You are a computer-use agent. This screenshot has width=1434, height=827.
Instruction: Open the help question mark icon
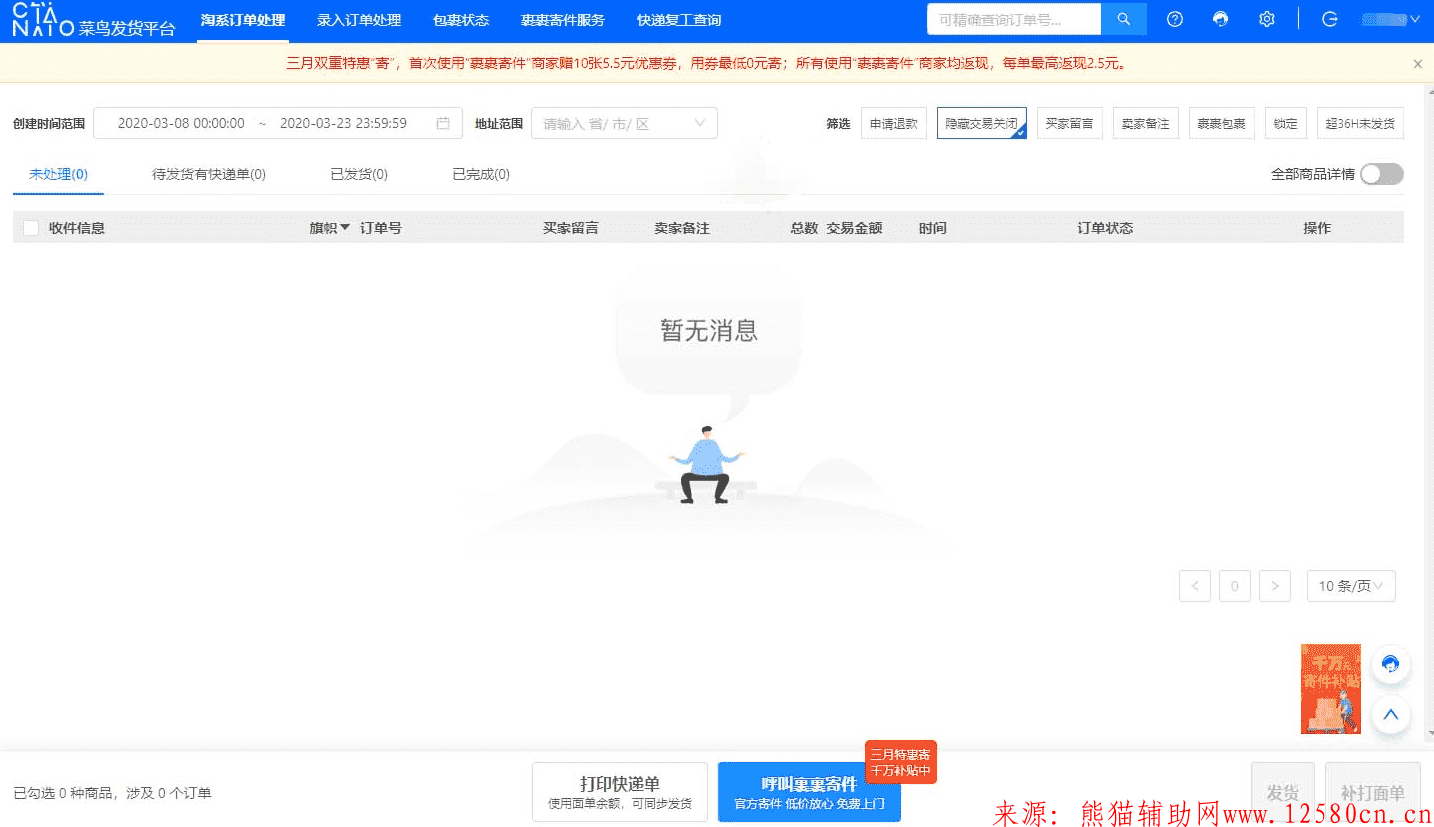click(x=1175, y=19)
